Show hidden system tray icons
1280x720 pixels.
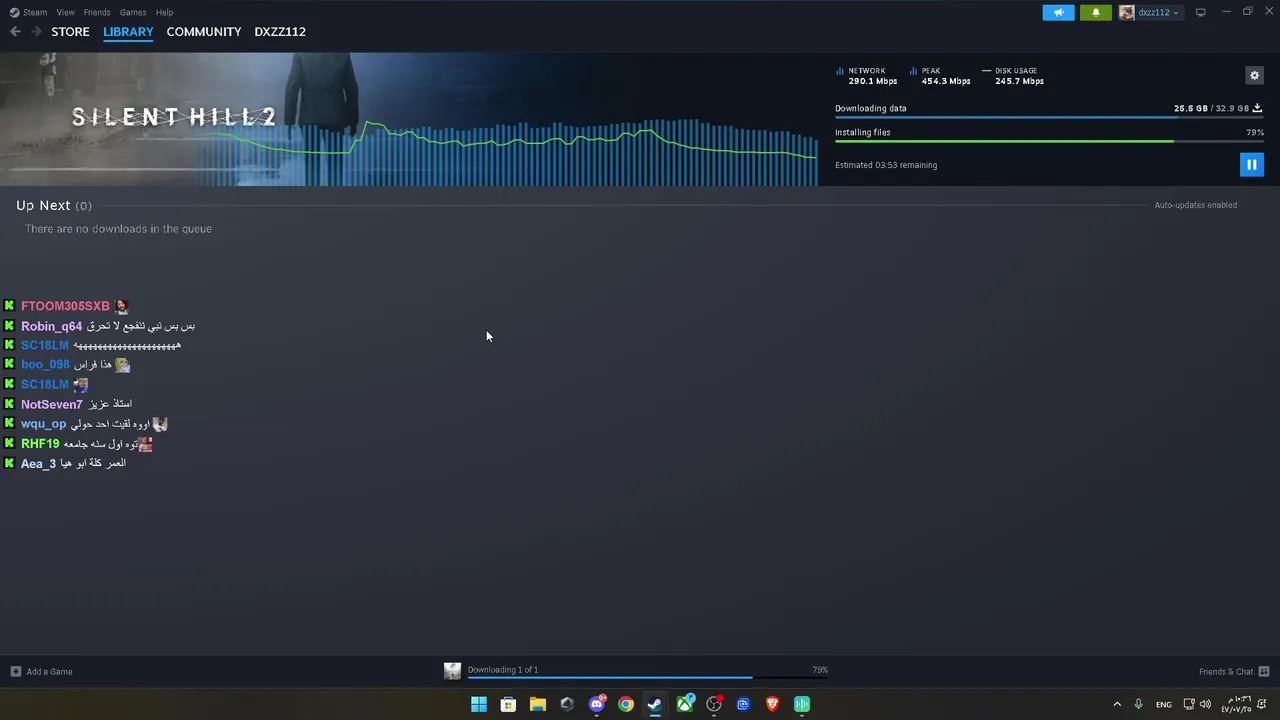tap(1117, 704)
